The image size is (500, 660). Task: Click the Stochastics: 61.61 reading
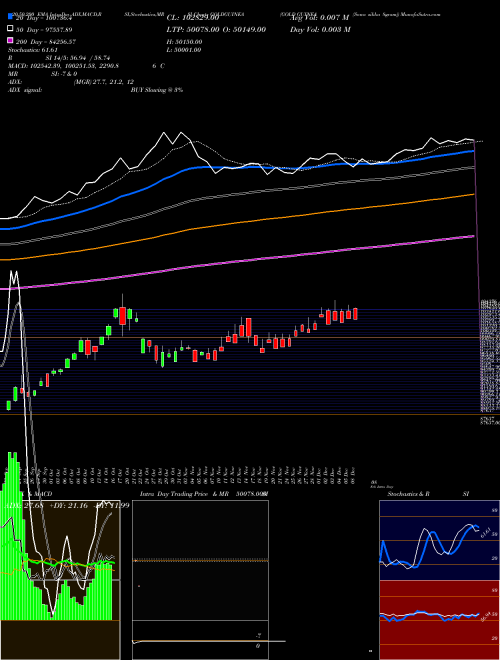pyautogui.click(x=32, y=50)
